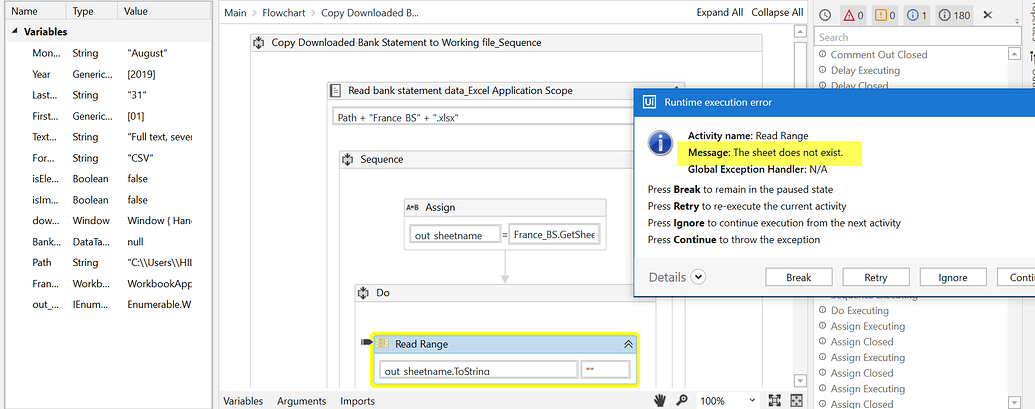Collapse the Read Range activity chevron

tap(628, 343)
